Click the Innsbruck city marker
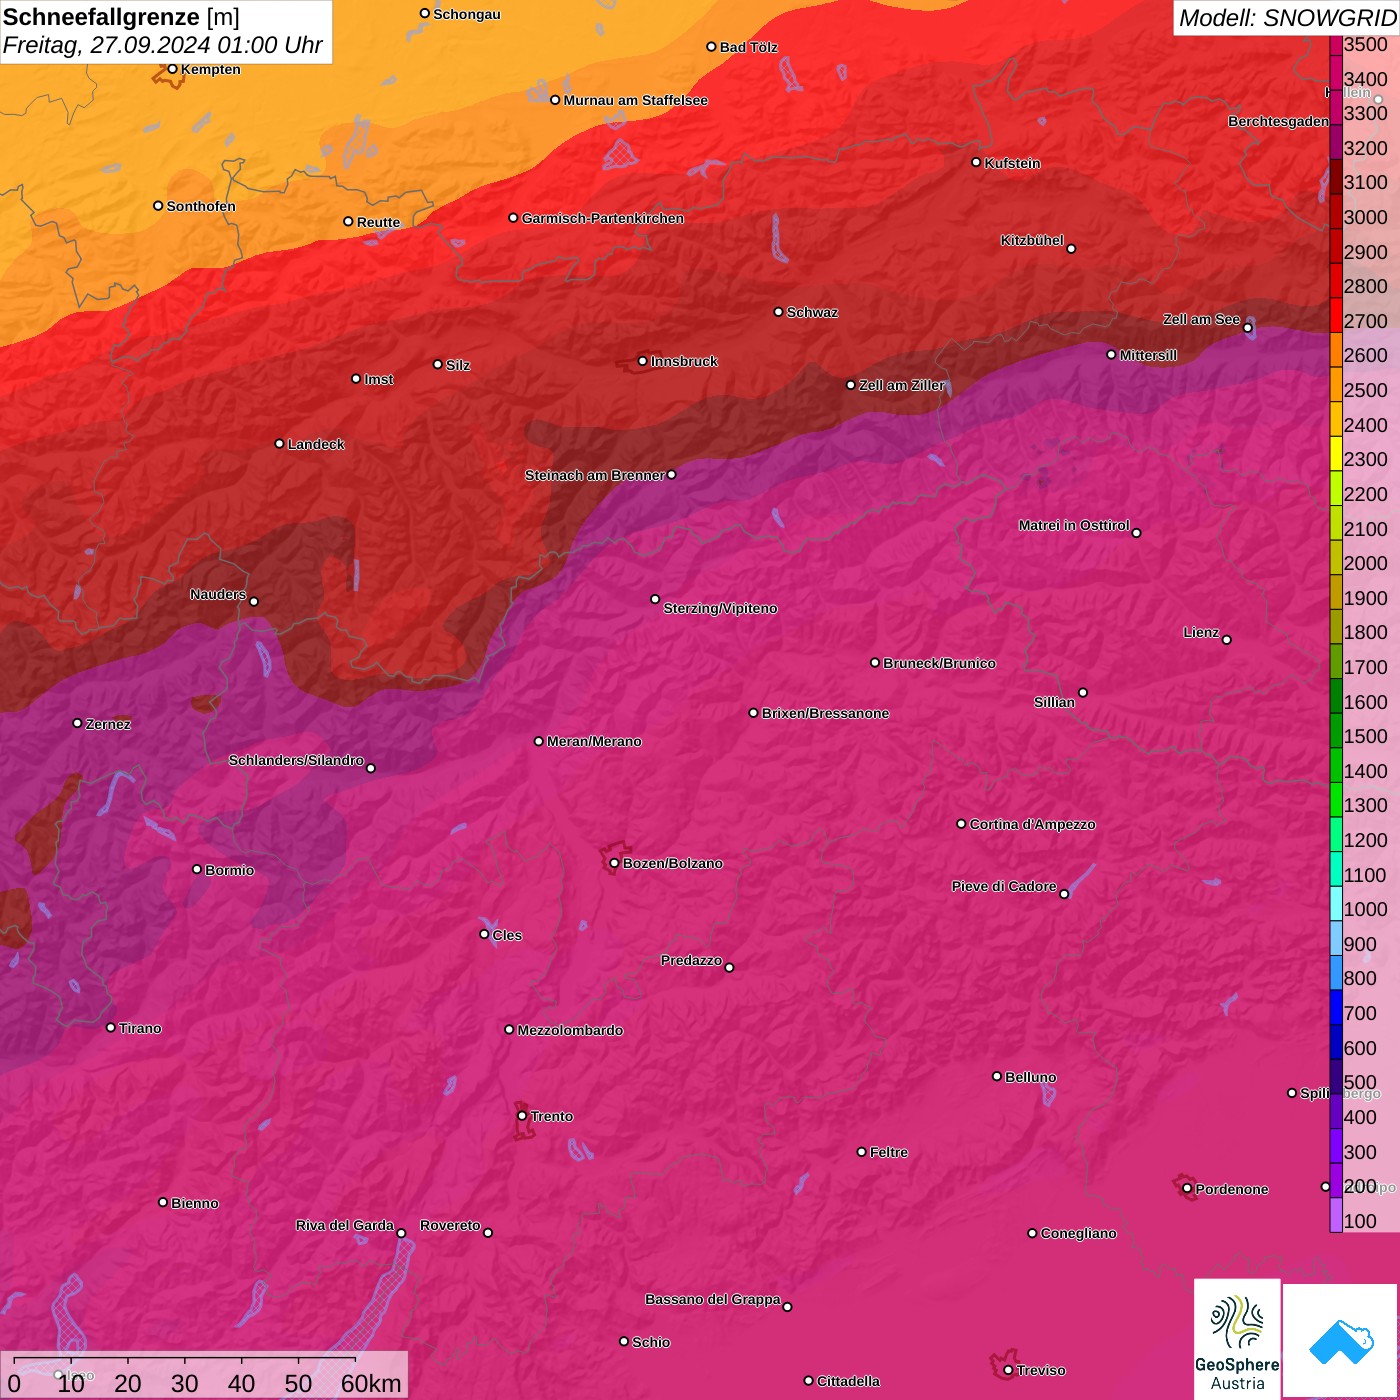 pyautogui.click(x=643, y=361)
